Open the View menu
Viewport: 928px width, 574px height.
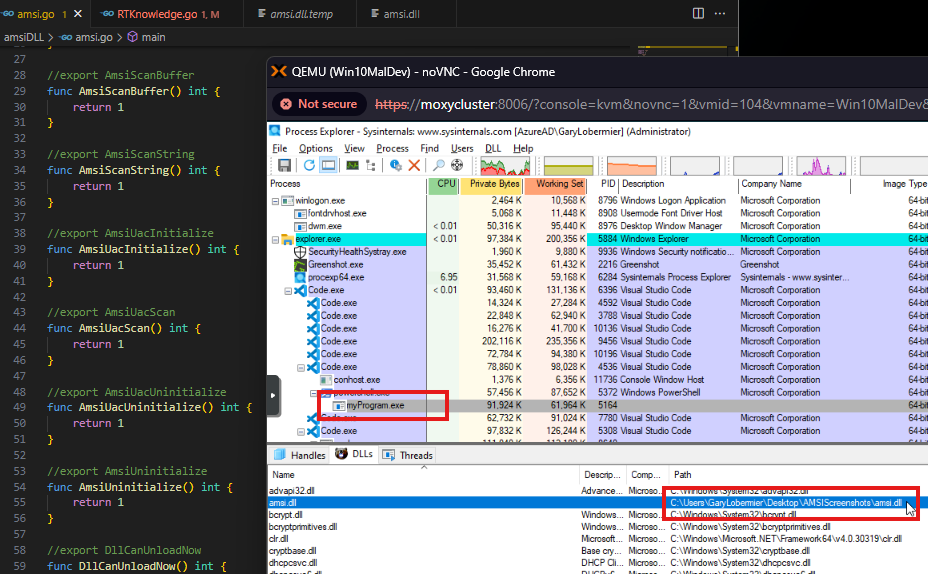point(355,148)
